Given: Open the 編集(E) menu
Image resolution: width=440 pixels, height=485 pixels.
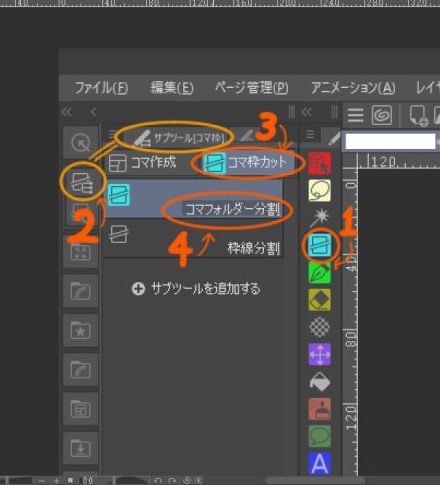Looking at the screenshot, I should pos(172,88).
